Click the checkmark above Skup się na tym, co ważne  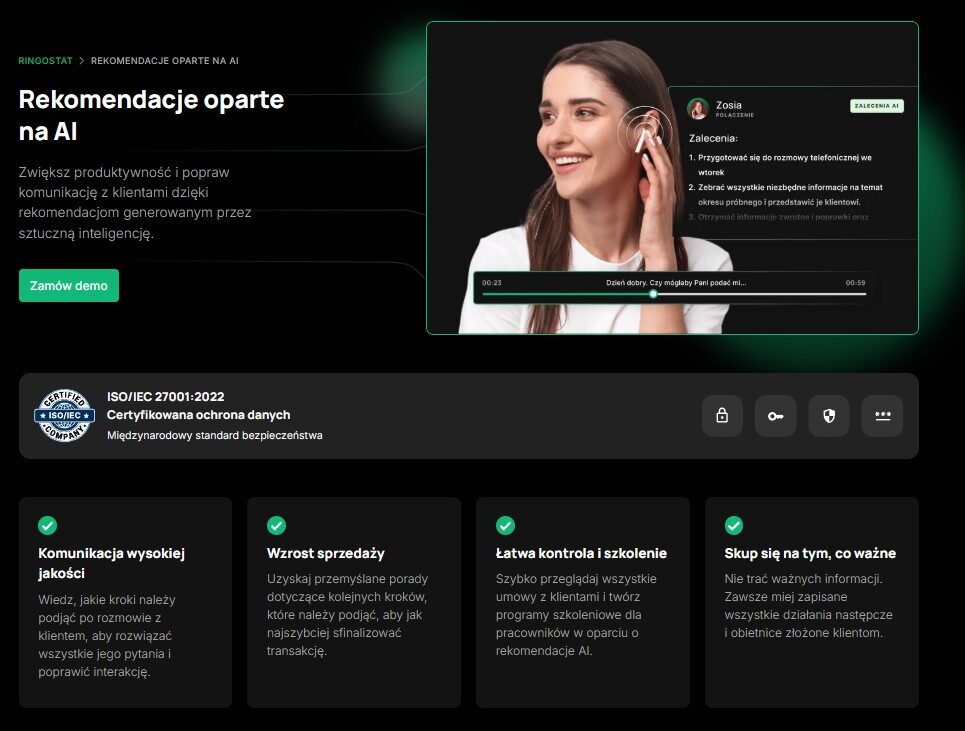click(733, 525)
